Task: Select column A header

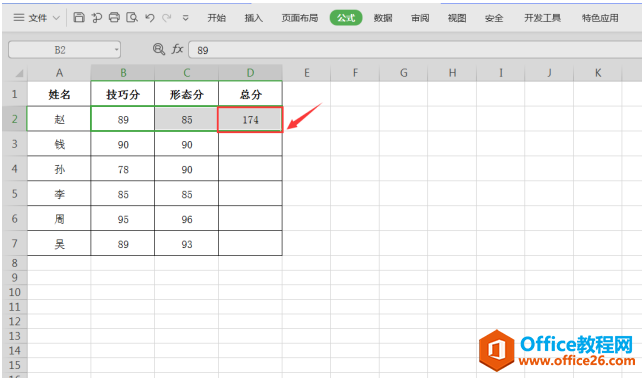Action: click(x=59, y=73)
